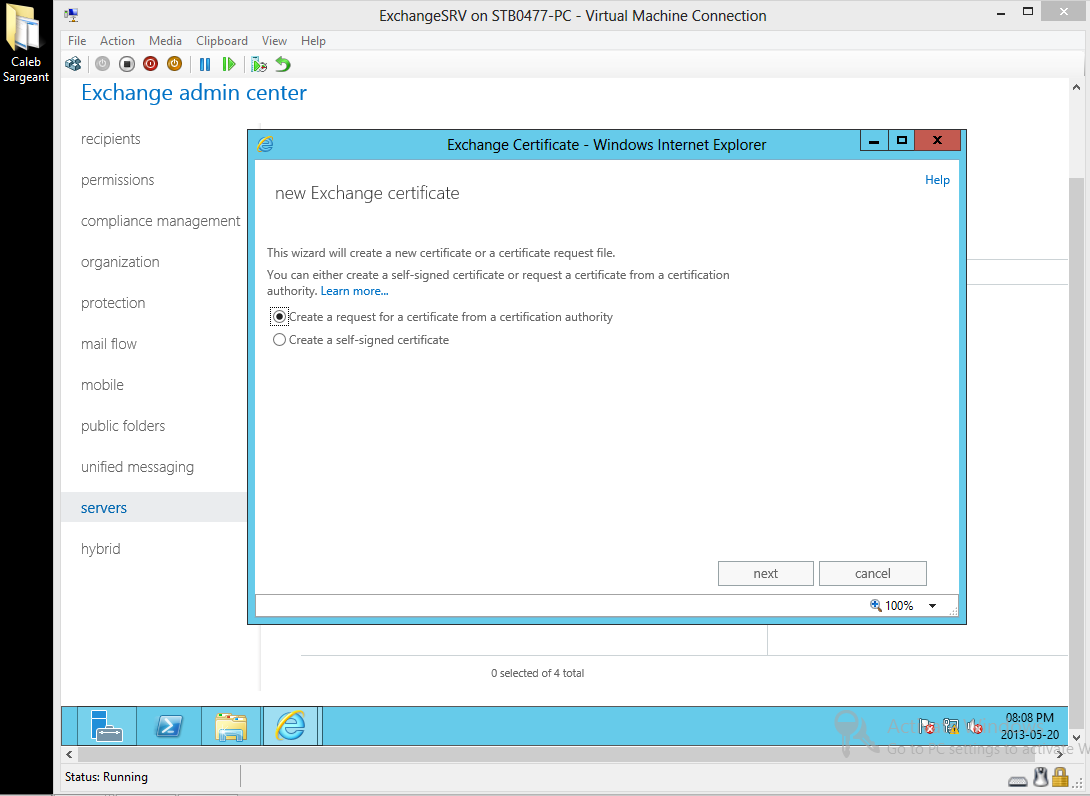
Task: Click the orange Save state icon
Action: point(174,64)
